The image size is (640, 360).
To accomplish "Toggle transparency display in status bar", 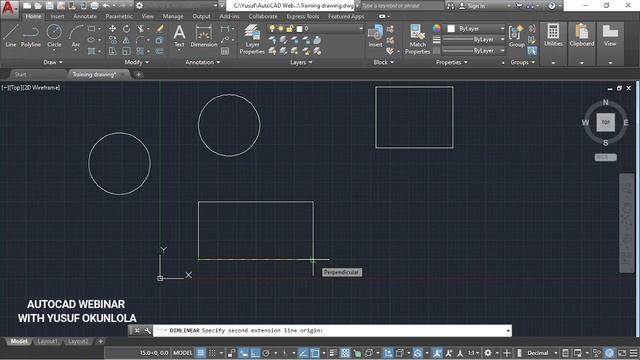I will point(345,353).
